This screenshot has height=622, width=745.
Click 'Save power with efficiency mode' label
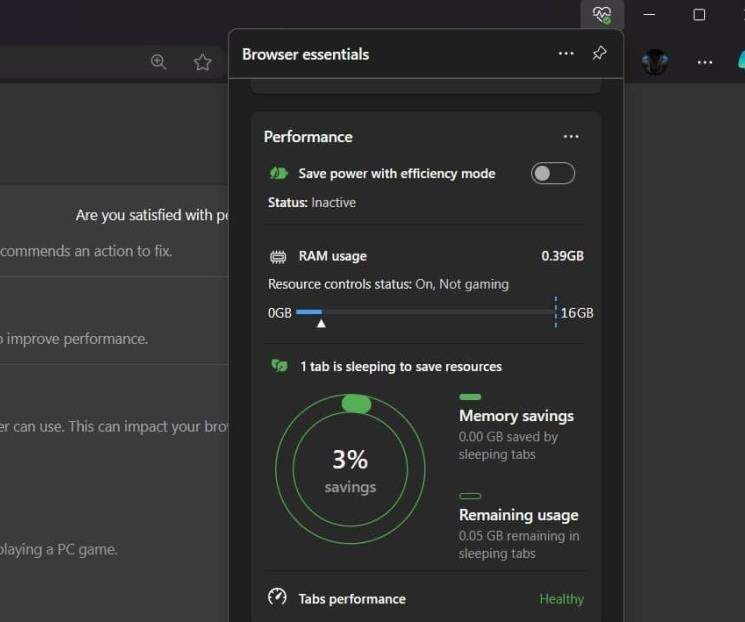(397, 174)
